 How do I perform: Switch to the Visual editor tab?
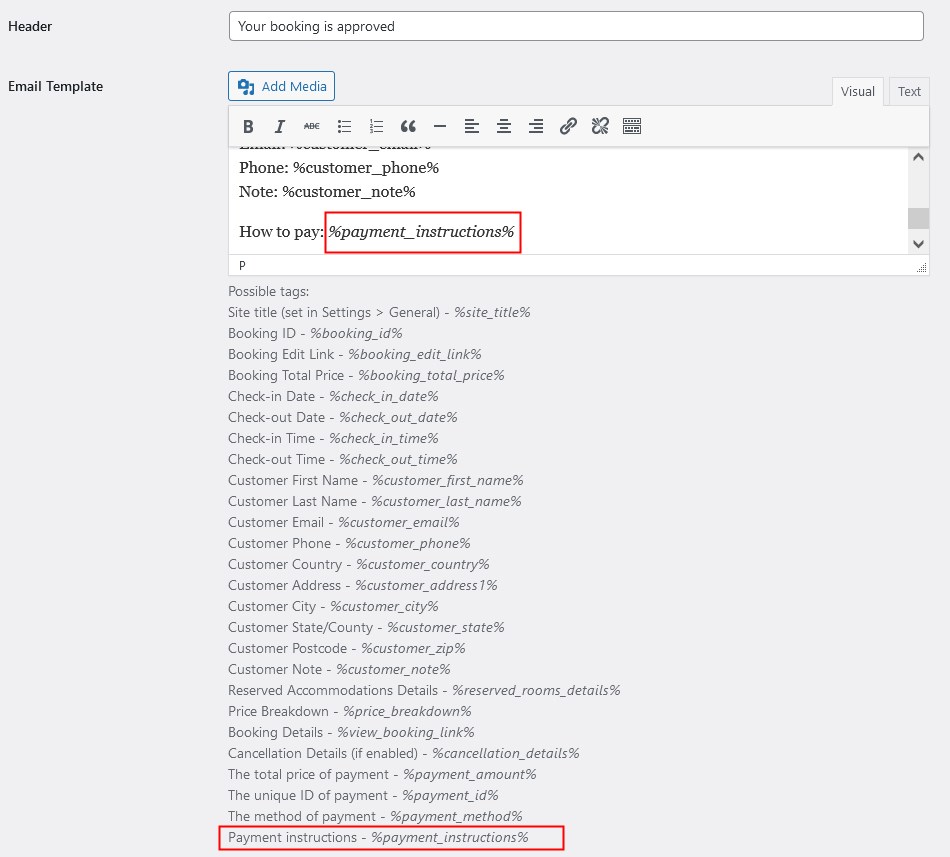(857, 91)
